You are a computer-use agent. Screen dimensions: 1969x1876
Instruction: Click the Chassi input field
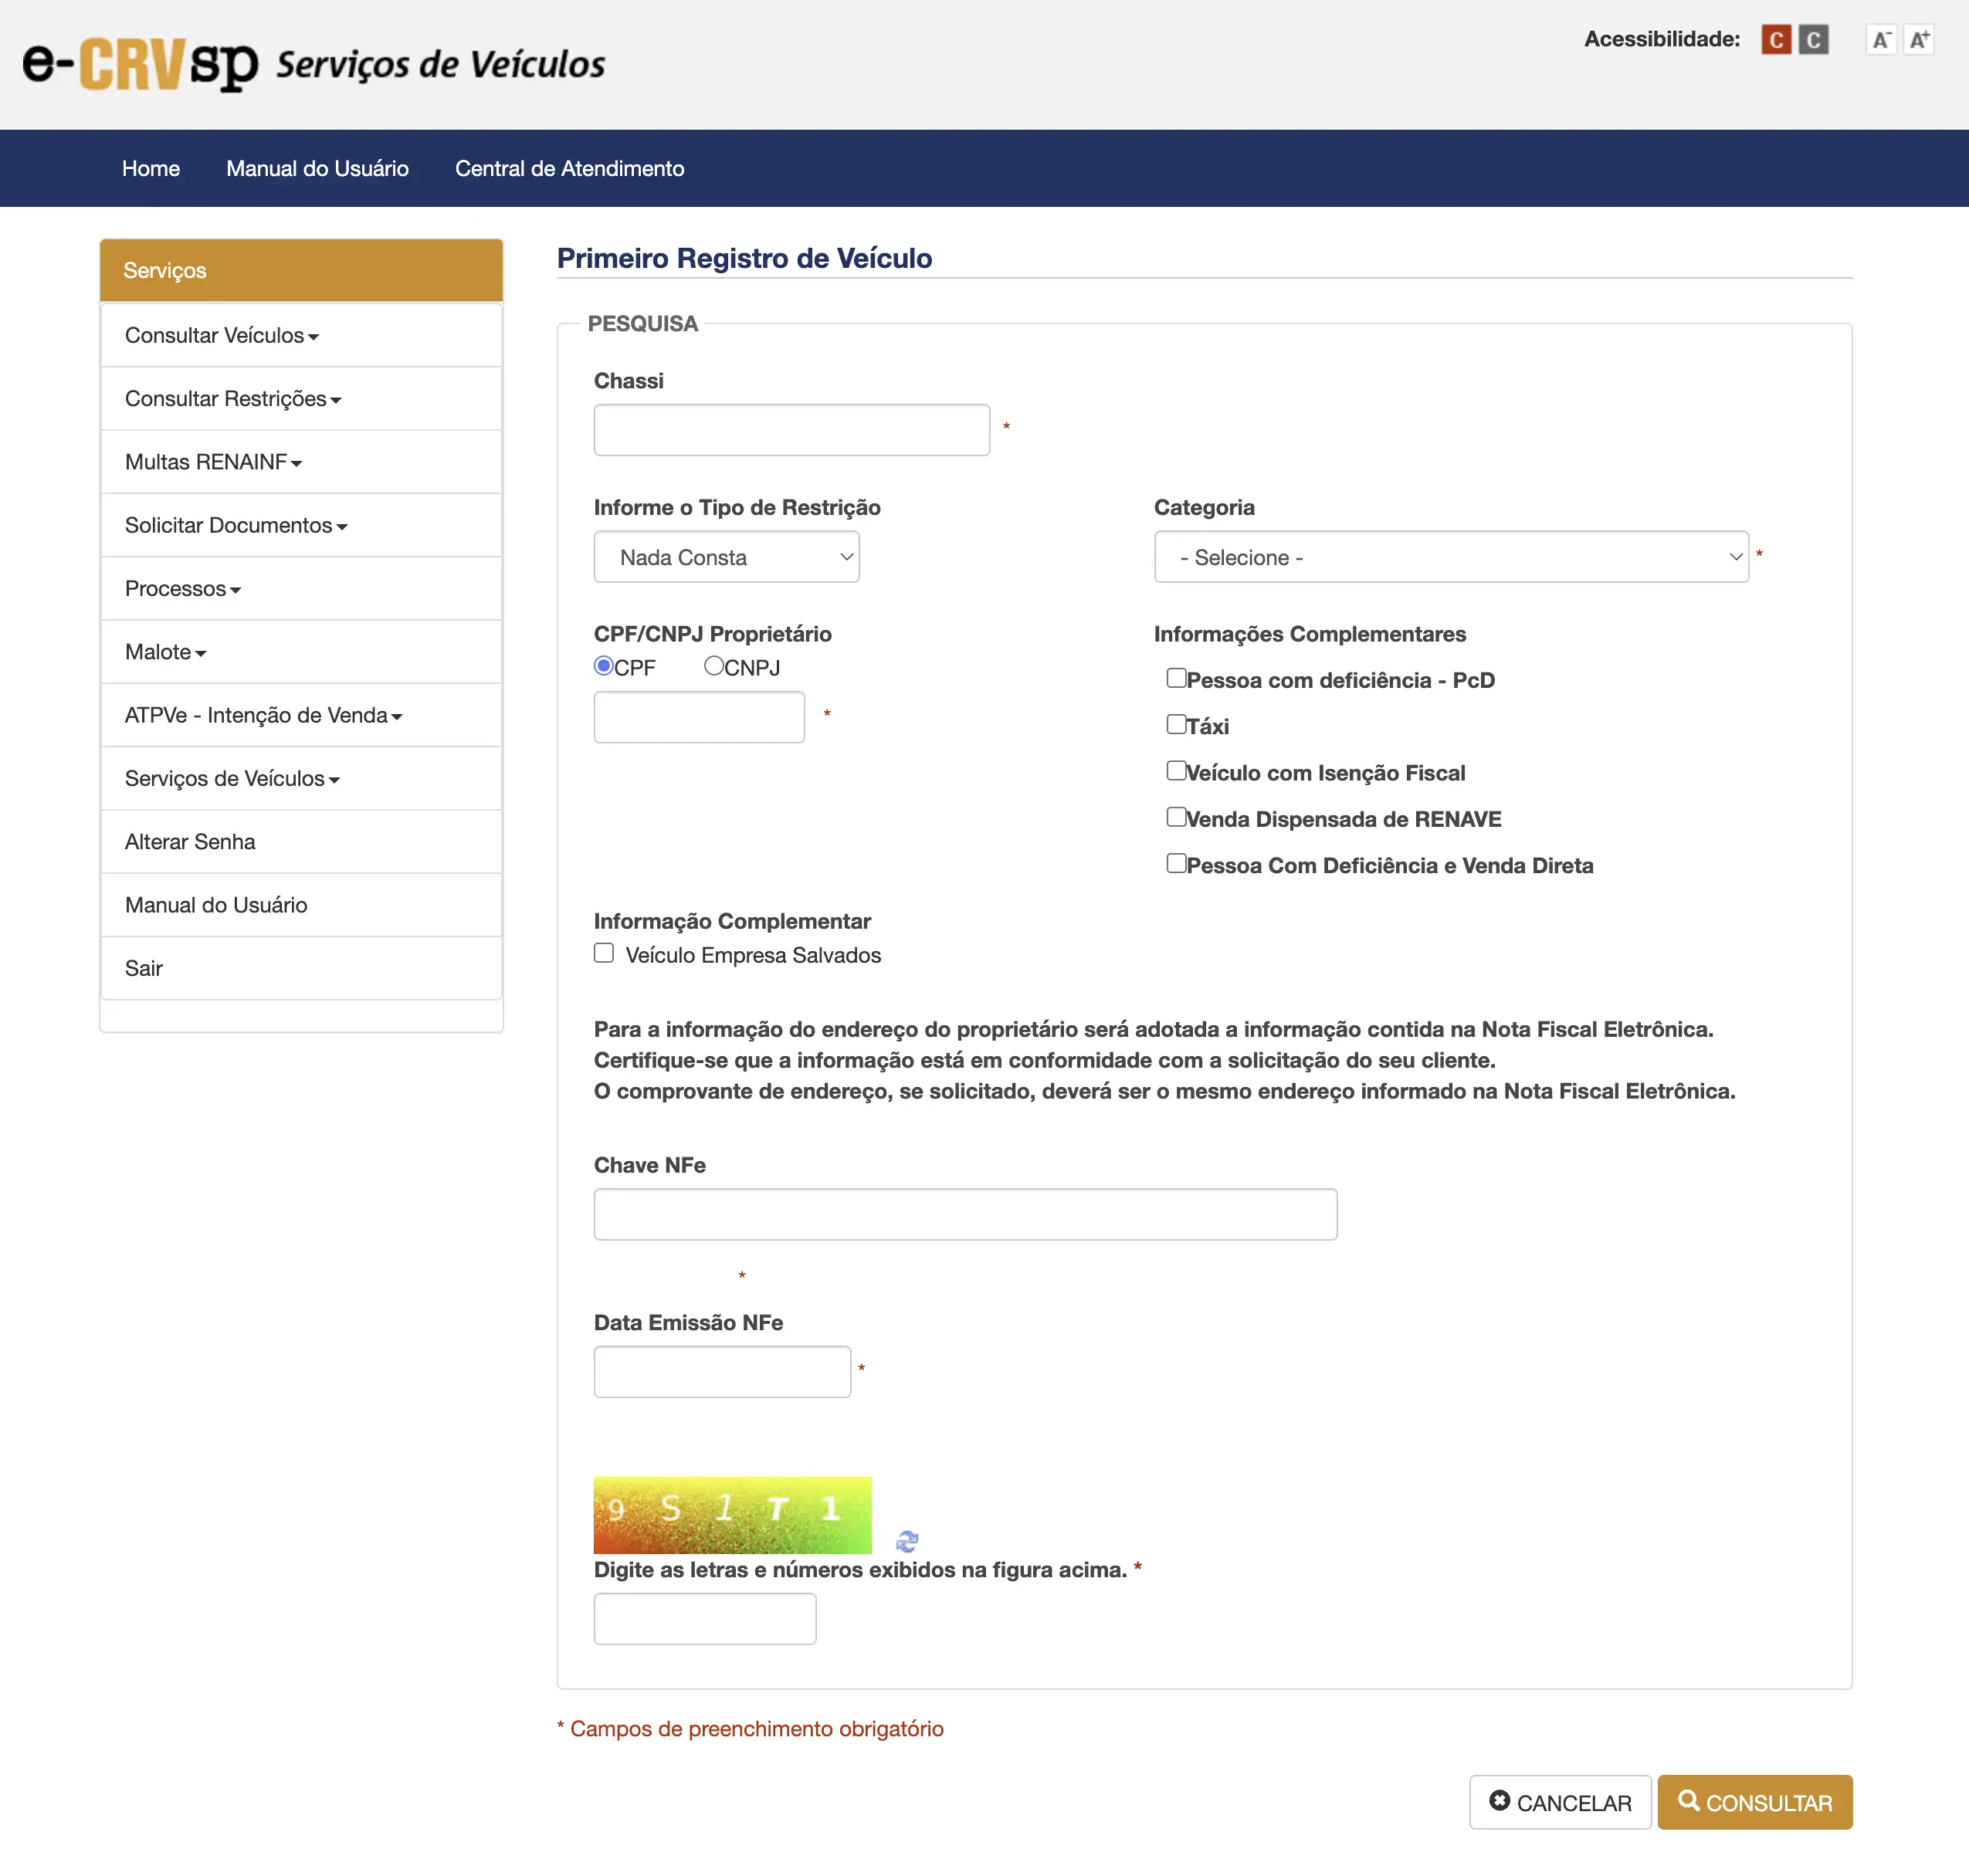tap(791, 429)
